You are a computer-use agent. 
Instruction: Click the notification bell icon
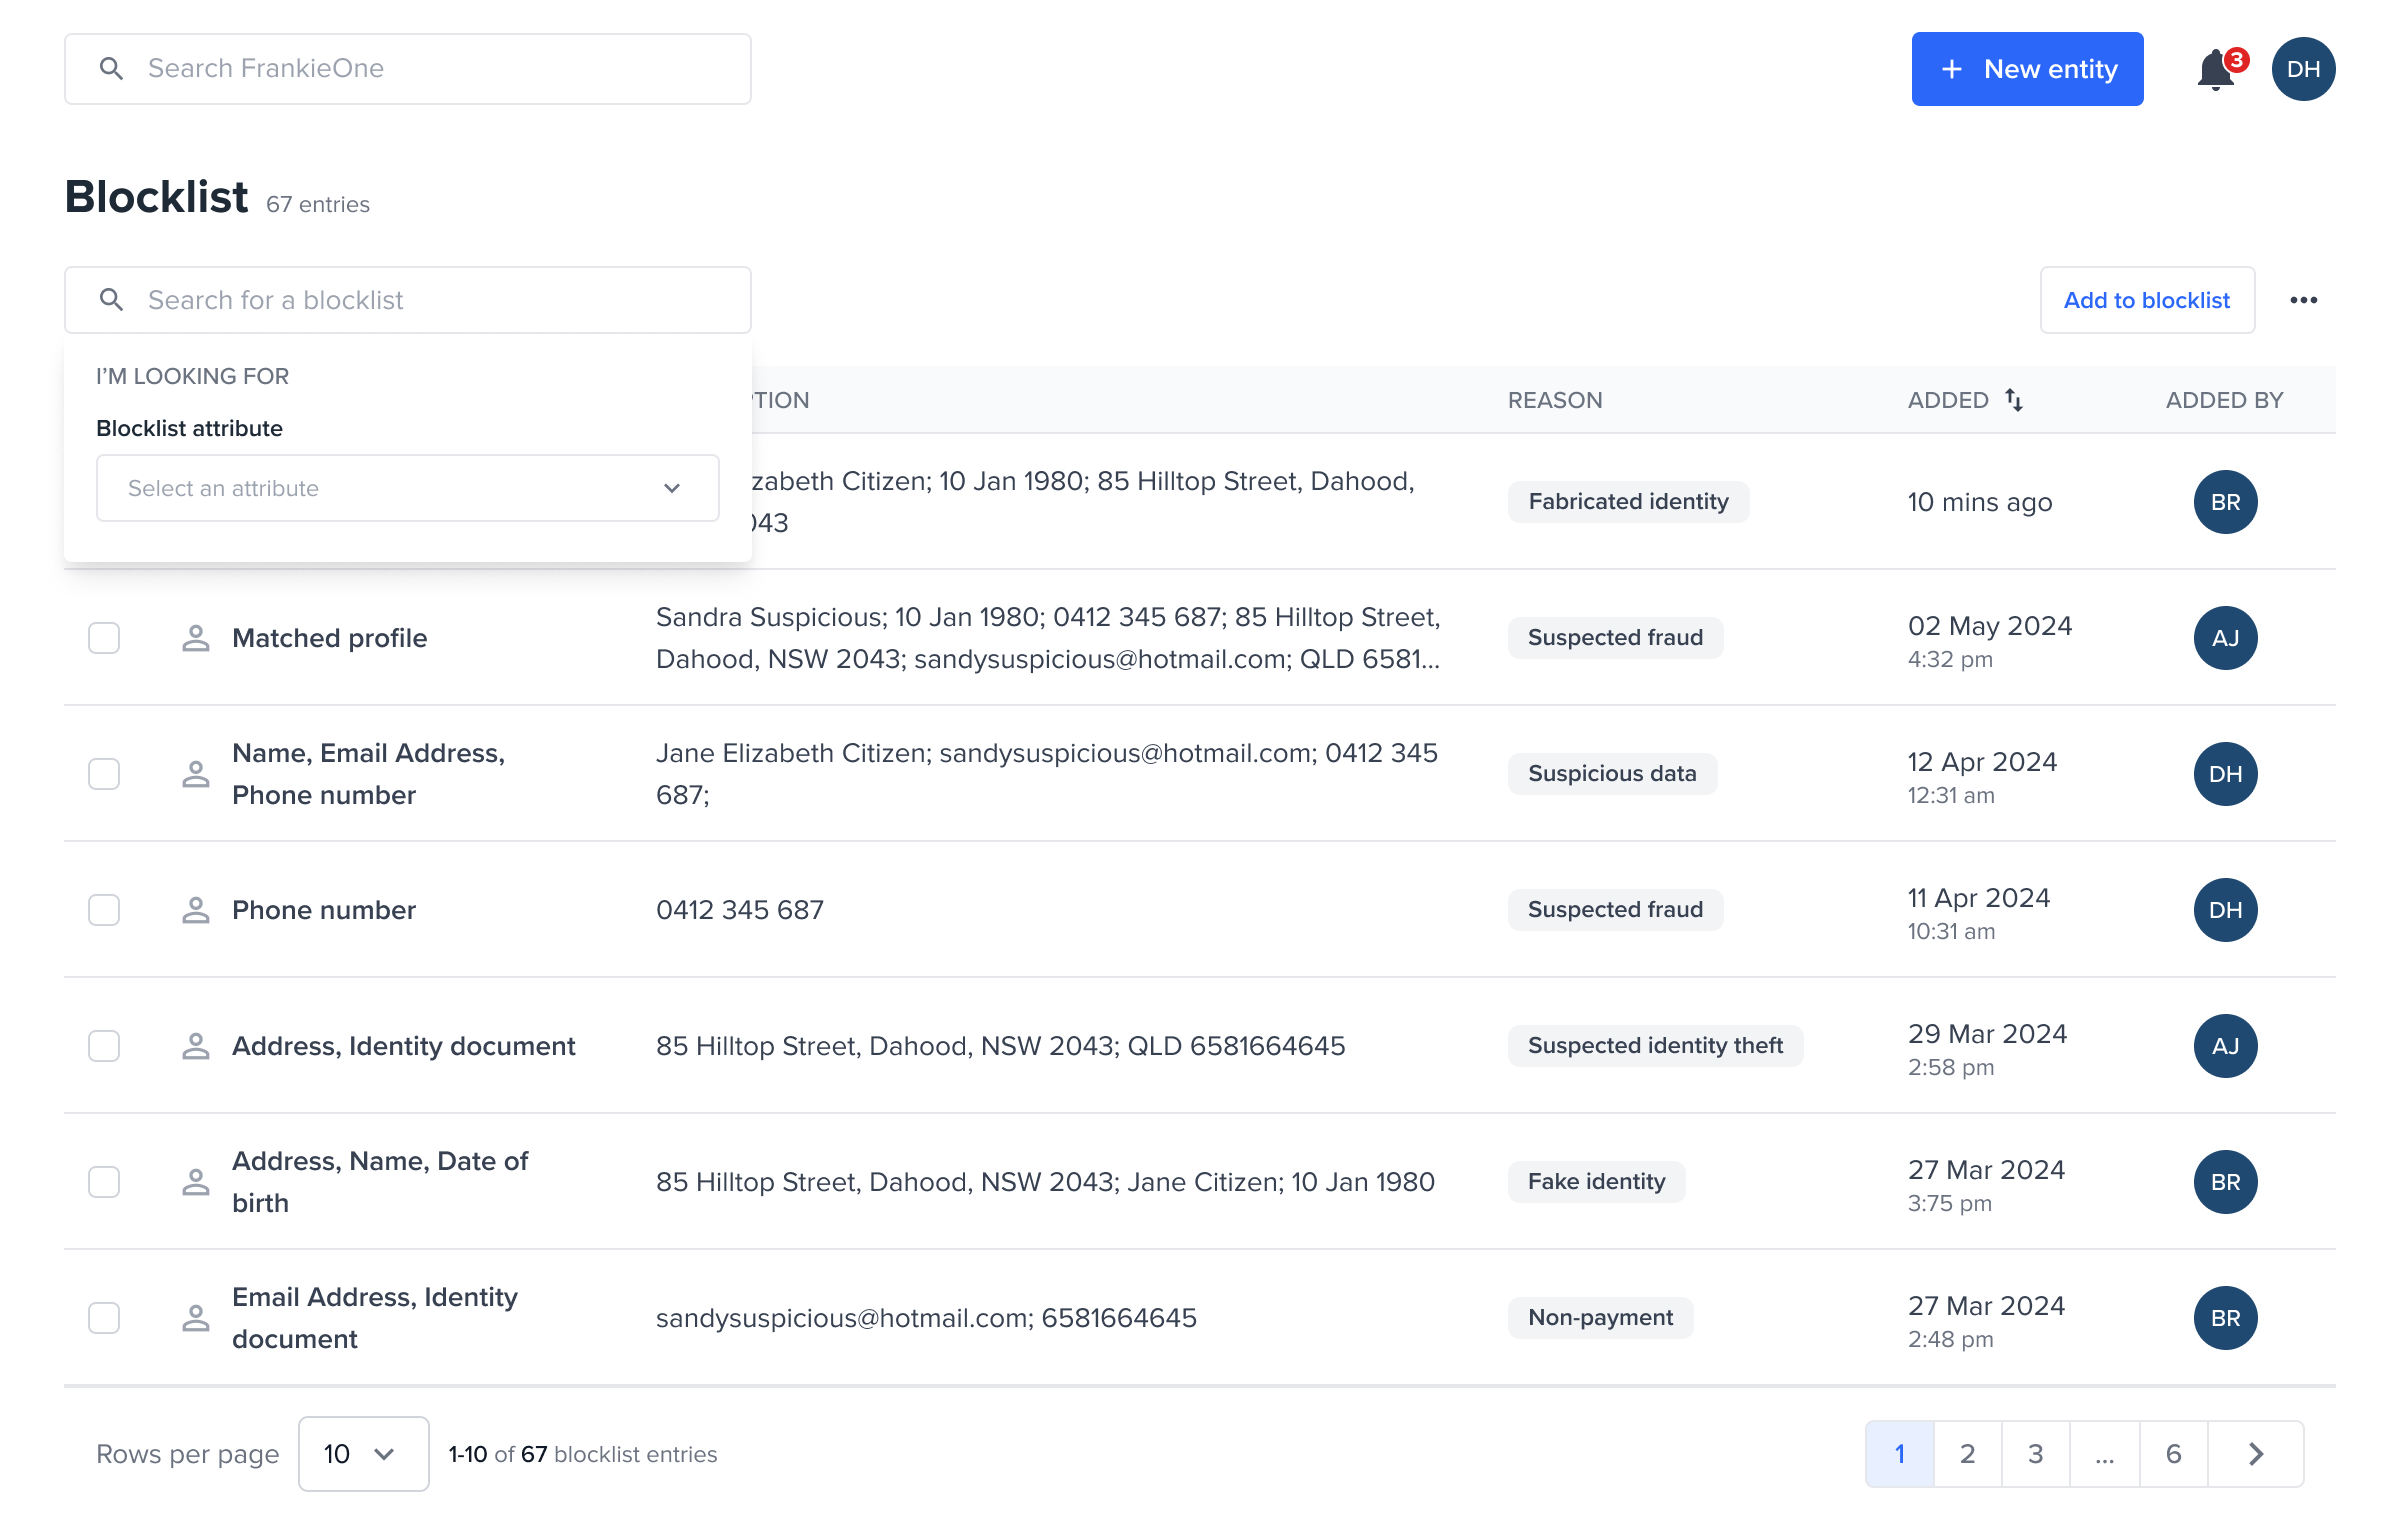coord(2216,70)
